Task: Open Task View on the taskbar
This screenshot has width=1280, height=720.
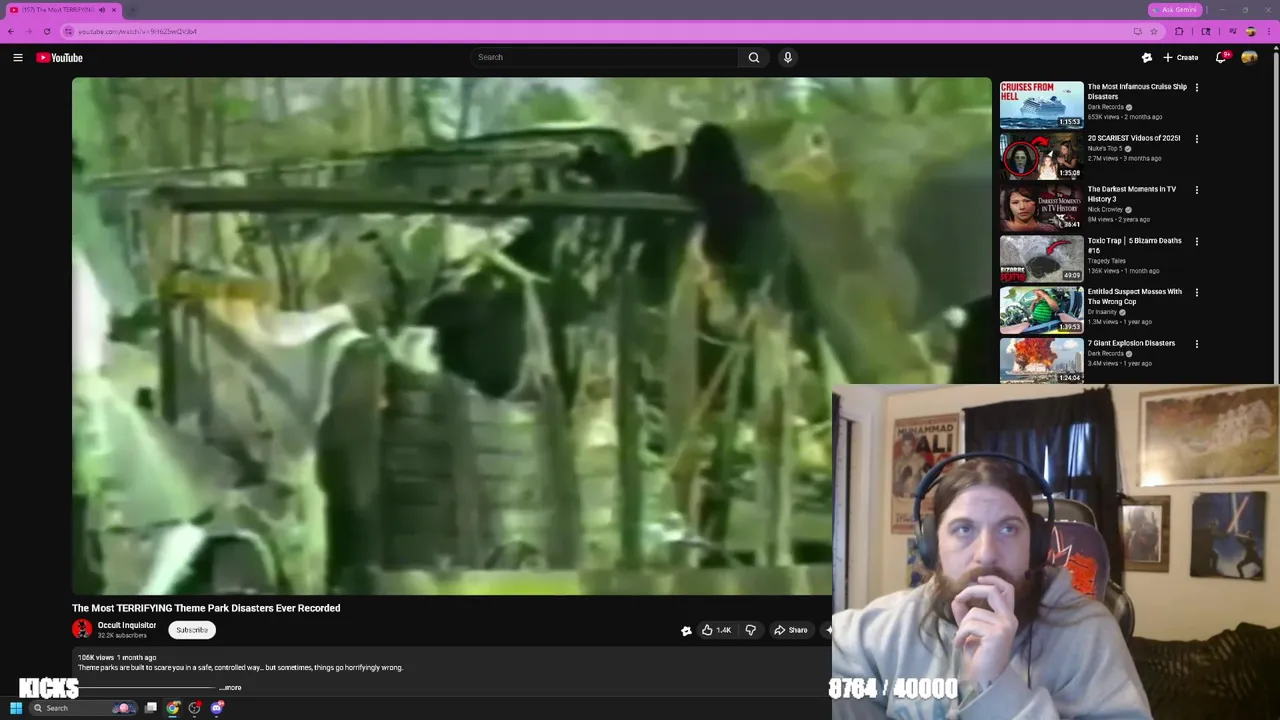Action: coord(151,708)
